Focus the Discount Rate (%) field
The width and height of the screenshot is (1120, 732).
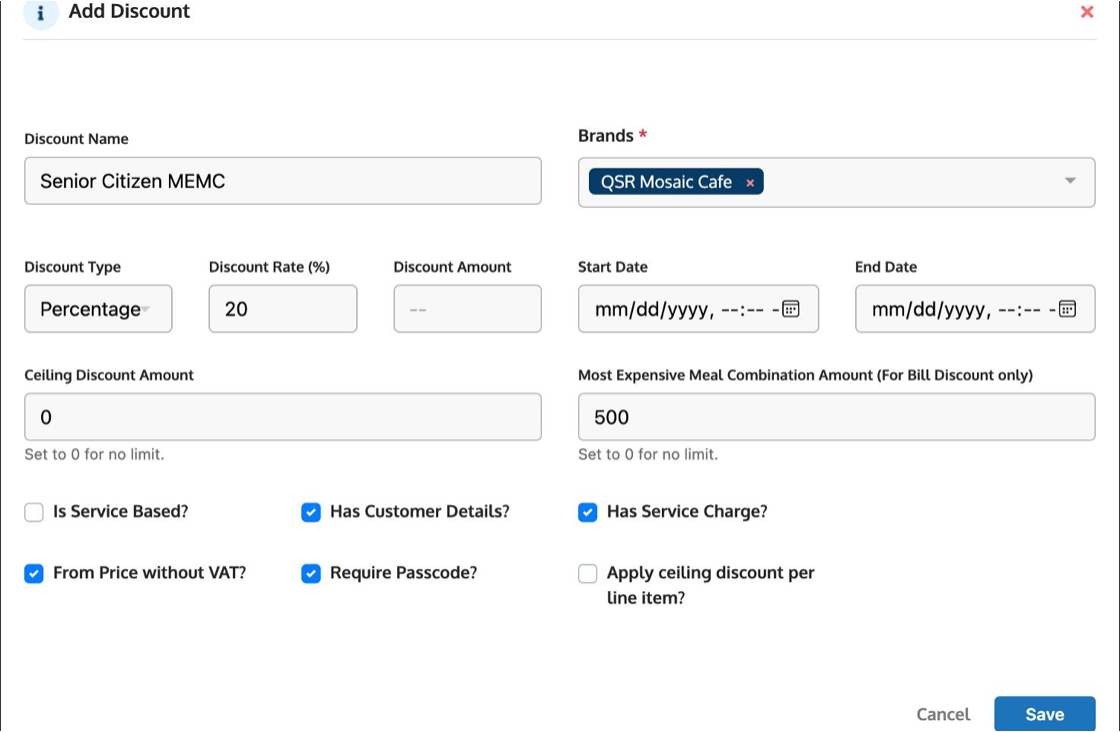pyautogui.click(x=283, y=309)
